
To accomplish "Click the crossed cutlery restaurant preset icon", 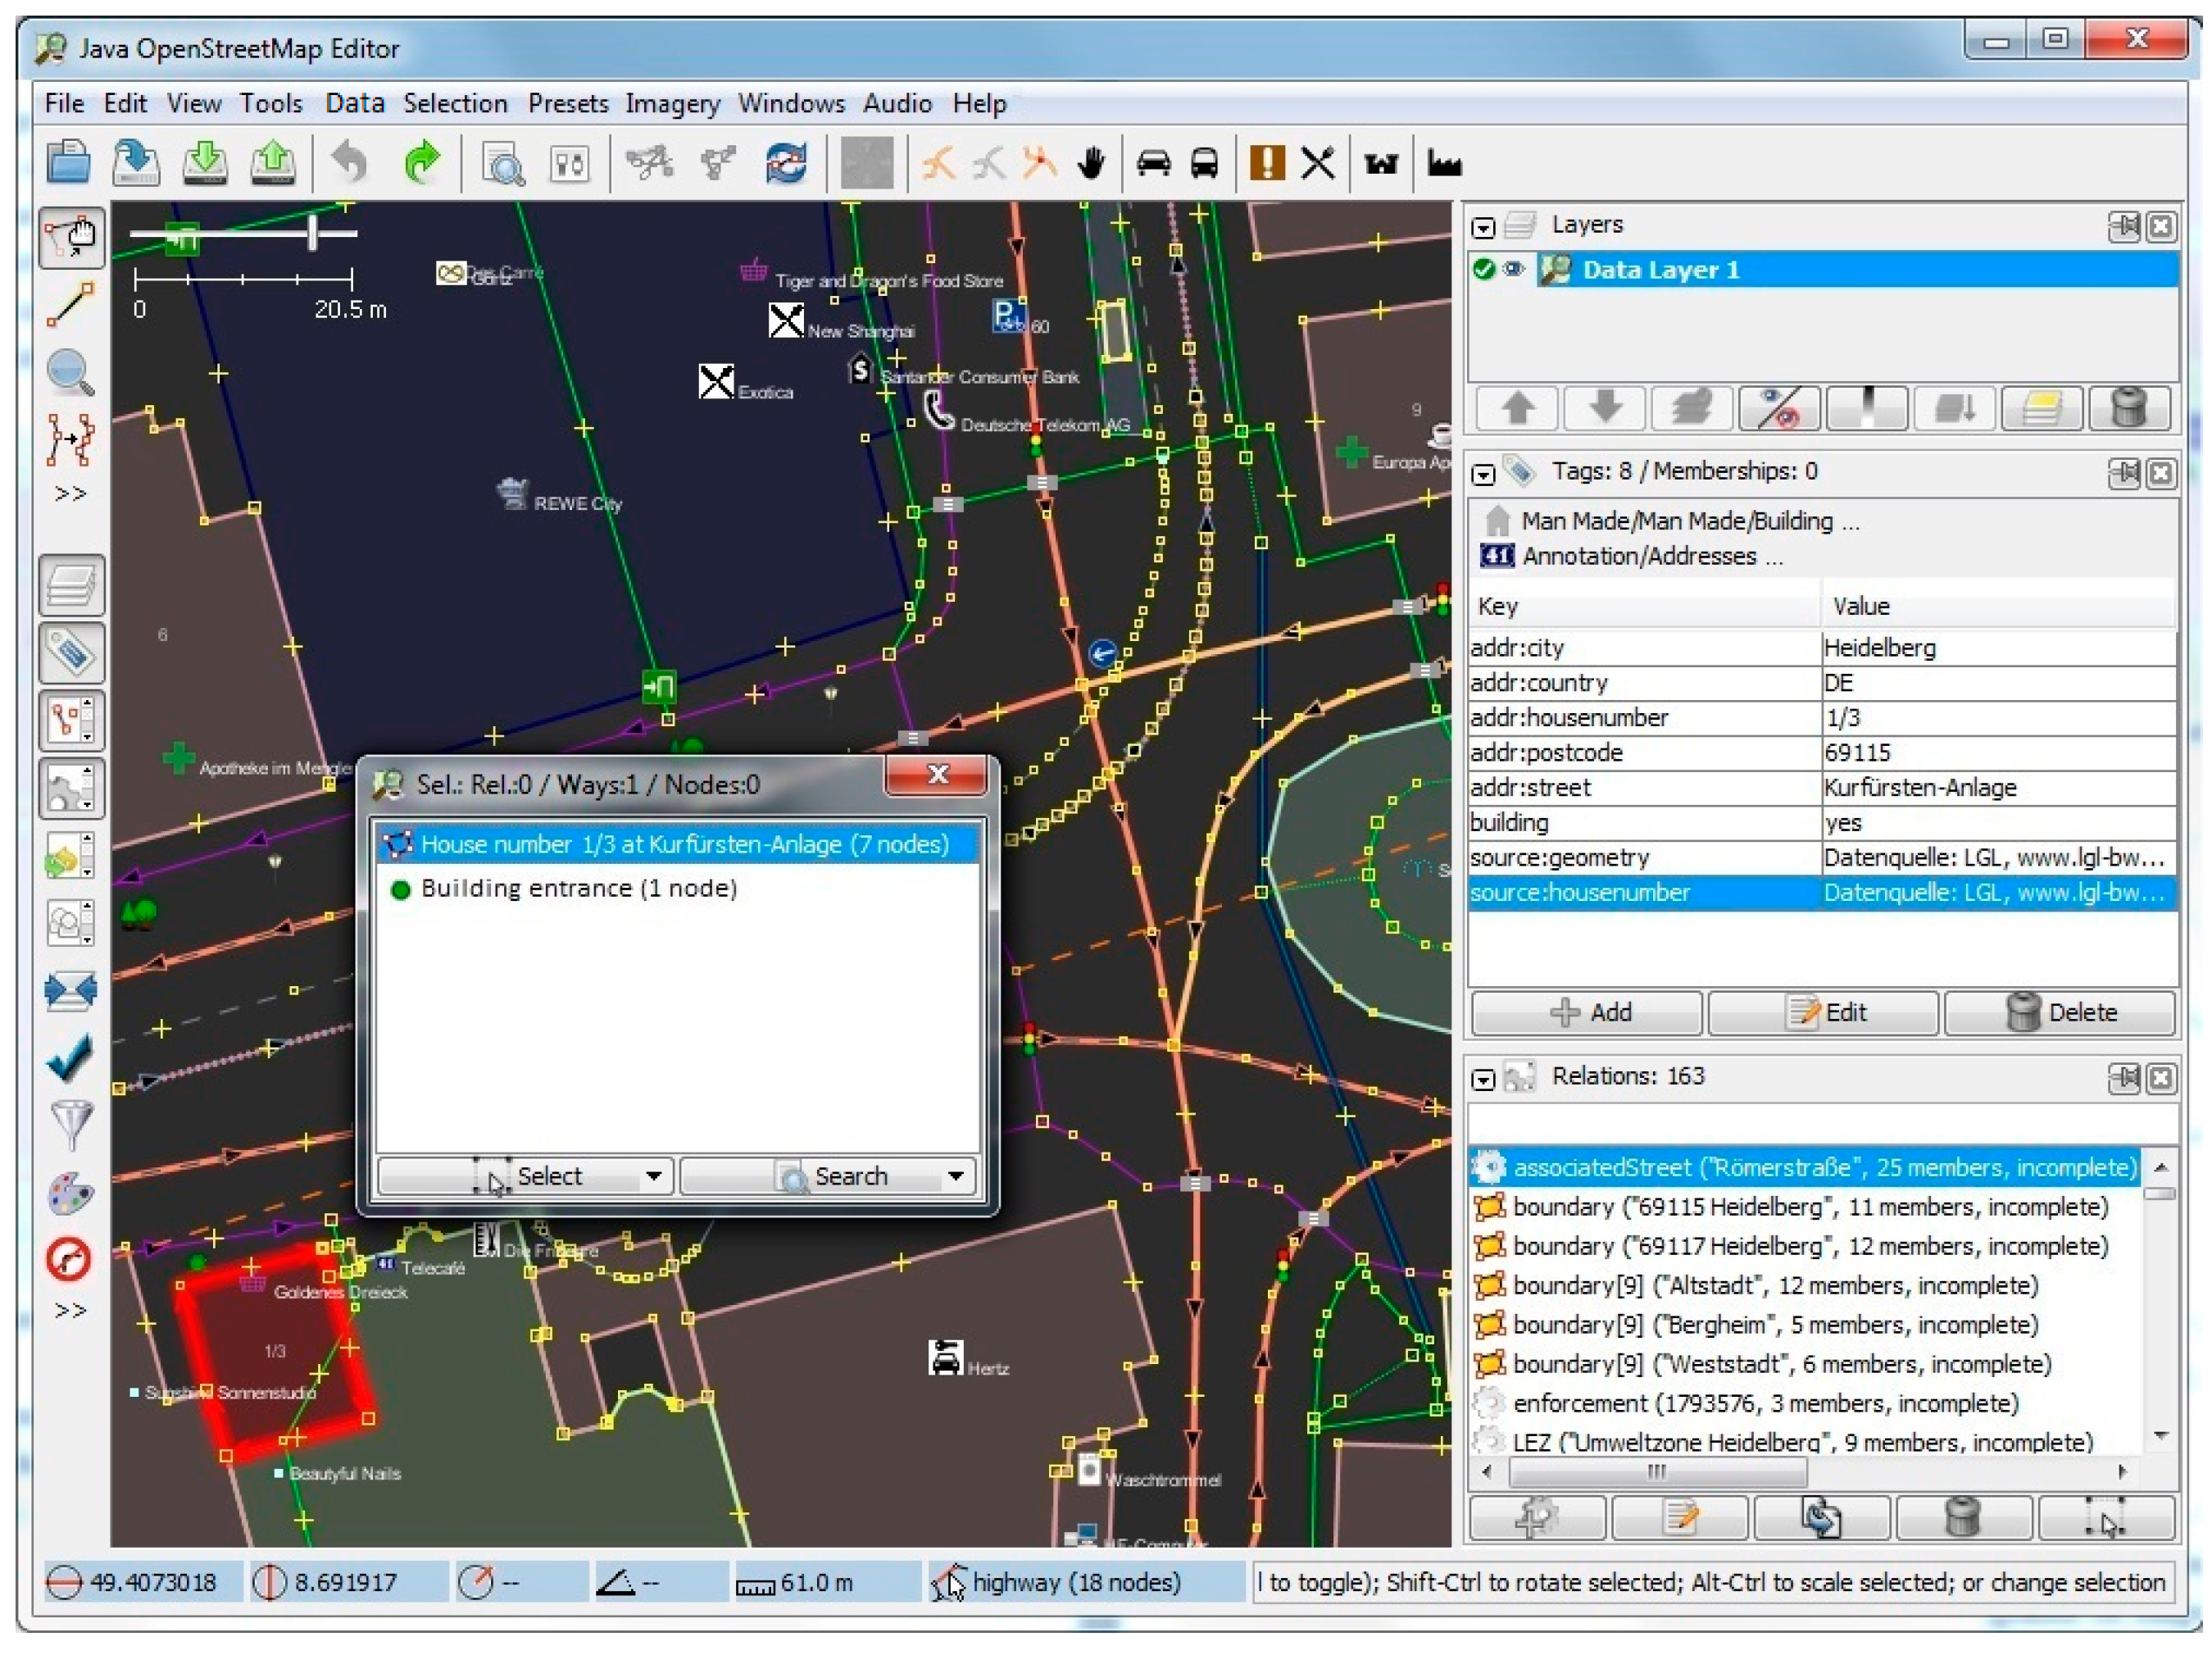I will (1318, 162).
